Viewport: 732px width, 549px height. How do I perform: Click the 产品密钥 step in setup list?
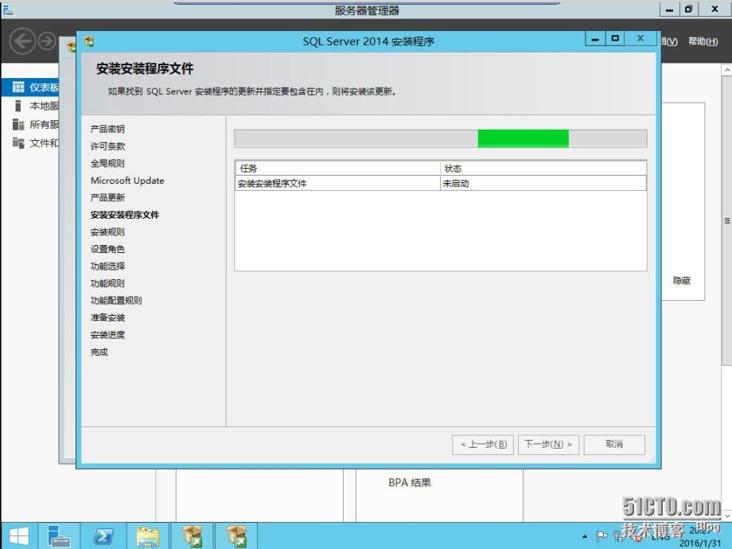(x=107, y=129)
